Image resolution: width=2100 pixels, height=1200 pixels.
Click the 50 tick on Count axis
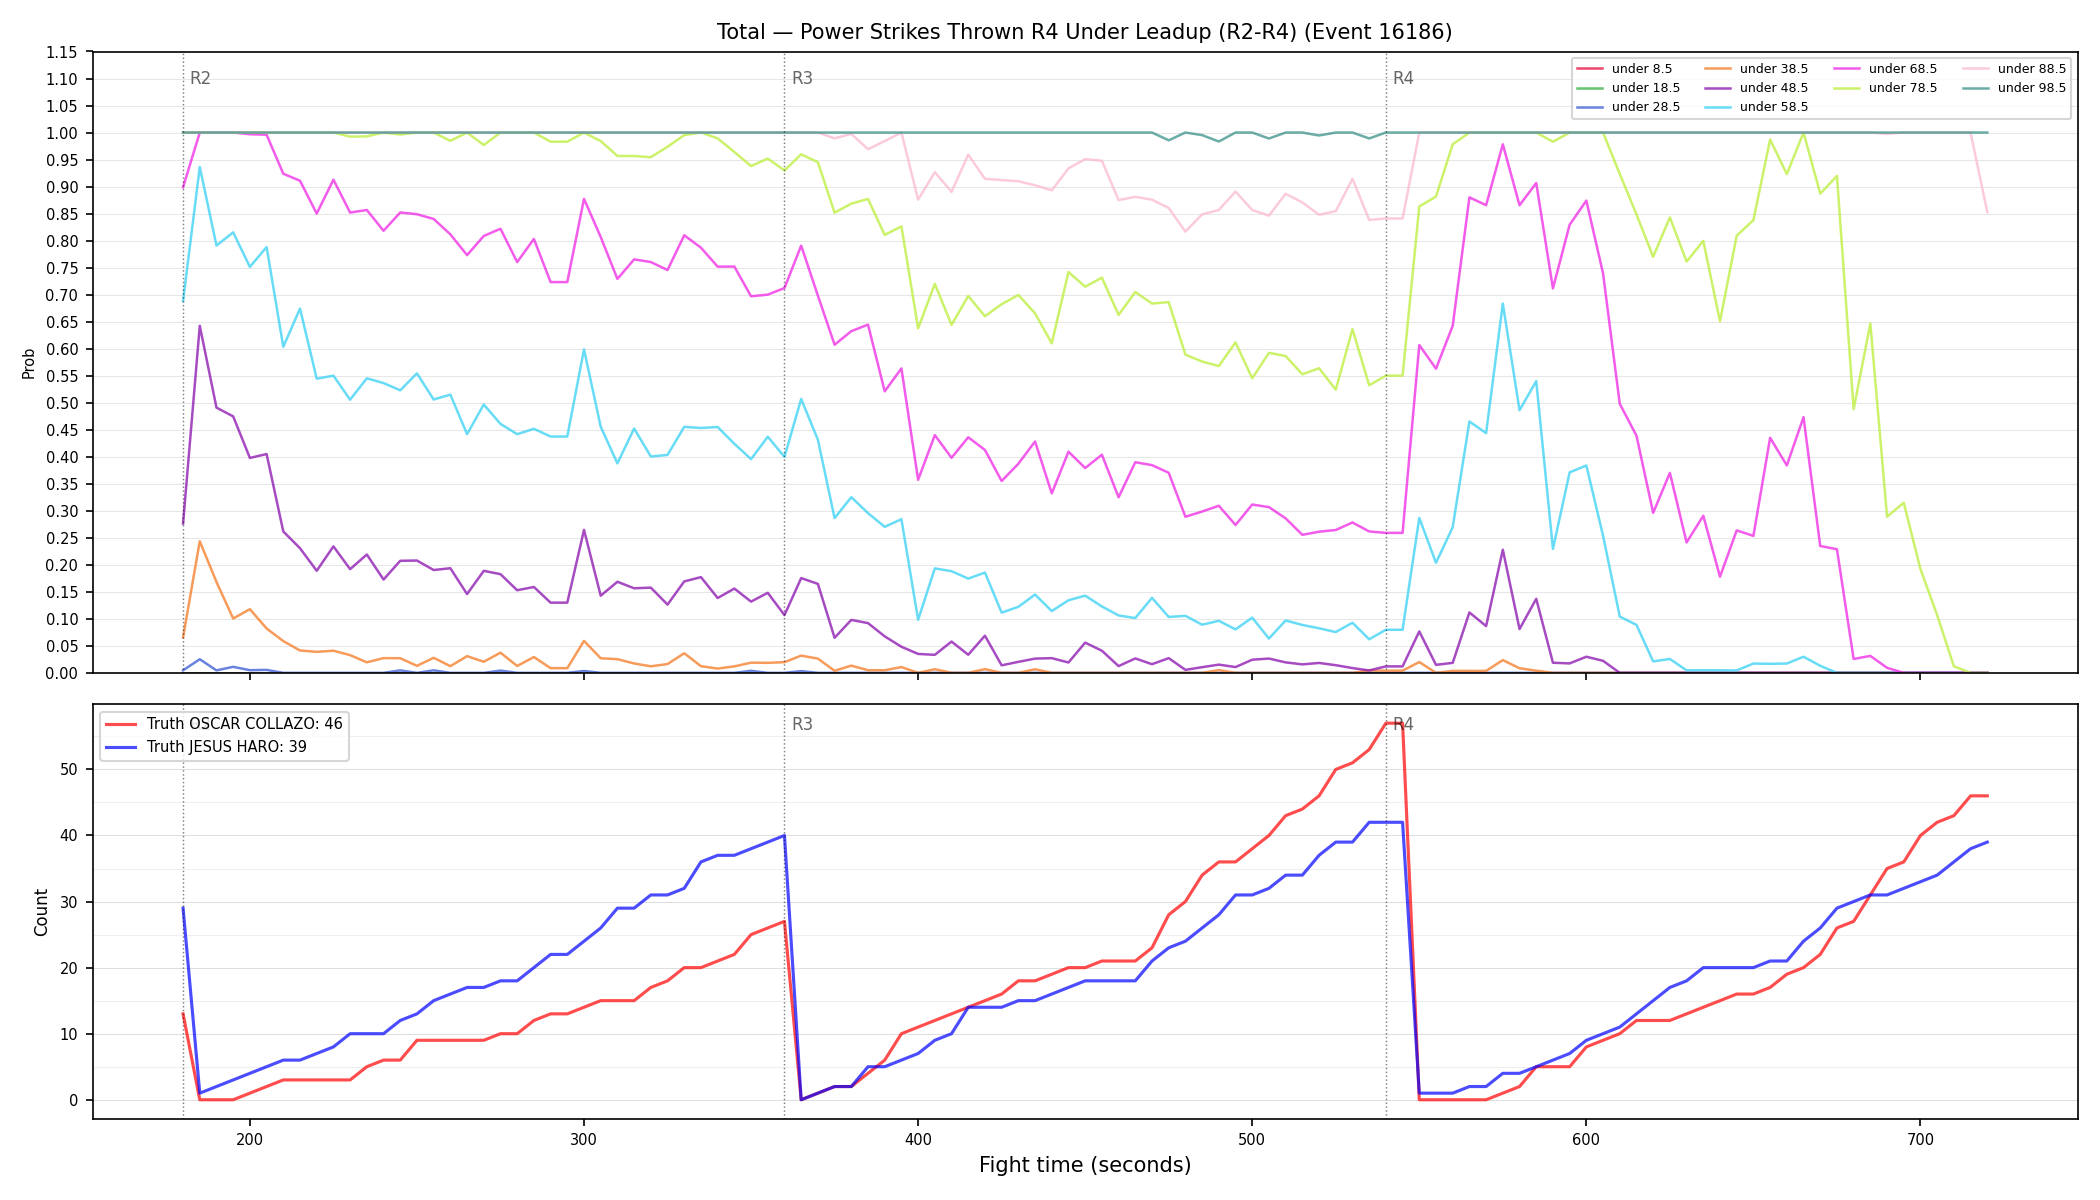tap(70, 769)
